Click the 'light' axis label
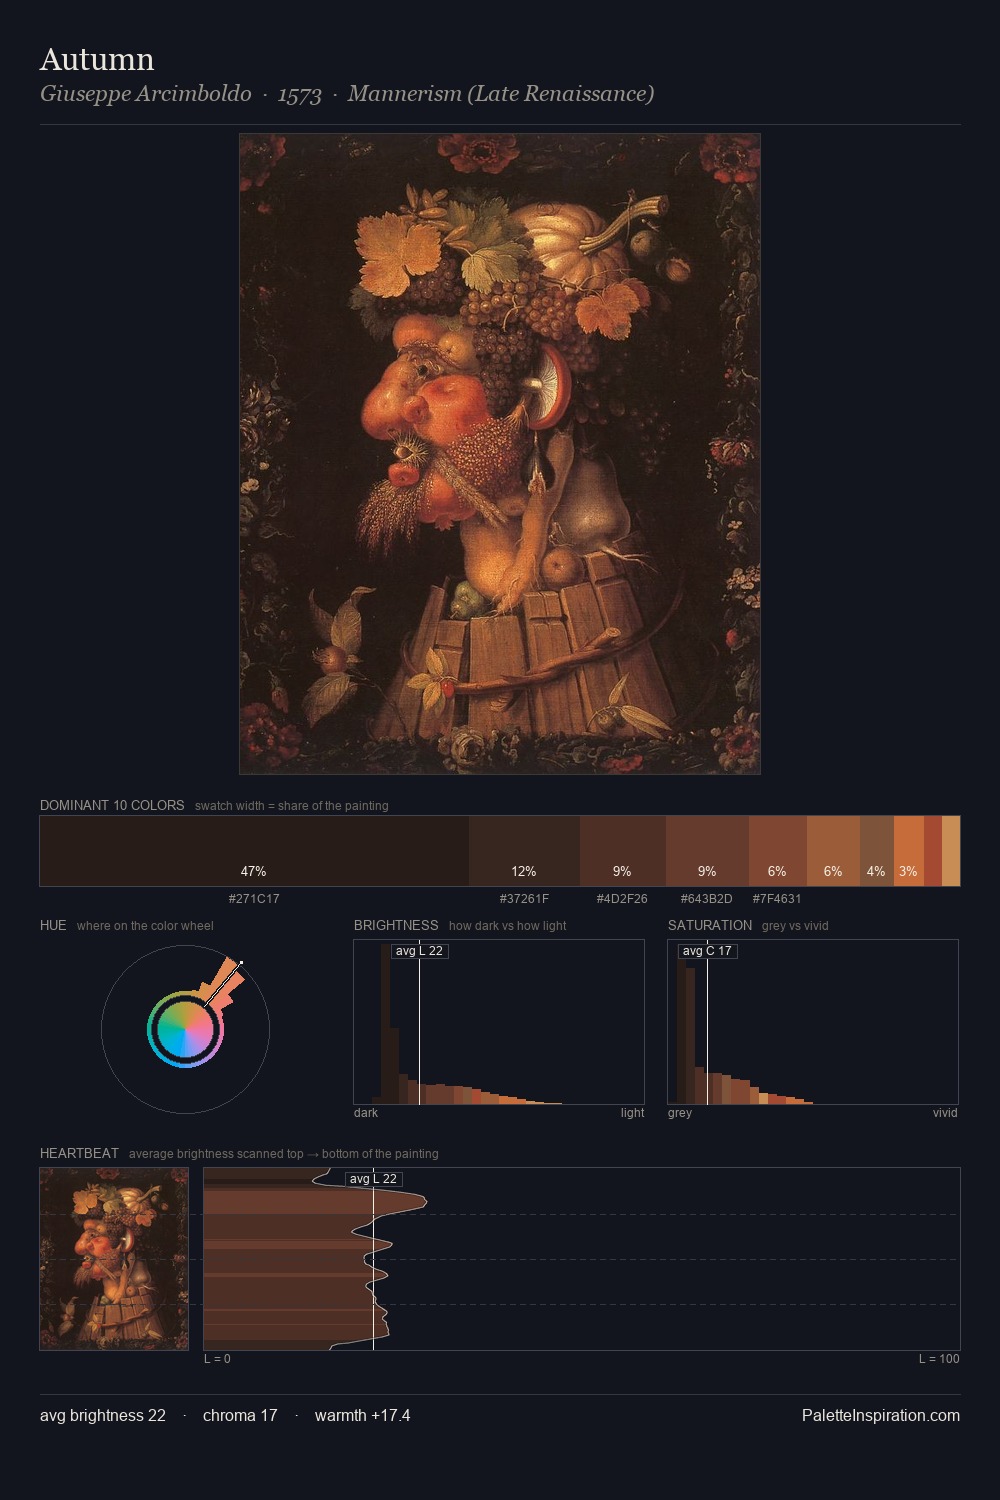 (x=632, y=1112)
